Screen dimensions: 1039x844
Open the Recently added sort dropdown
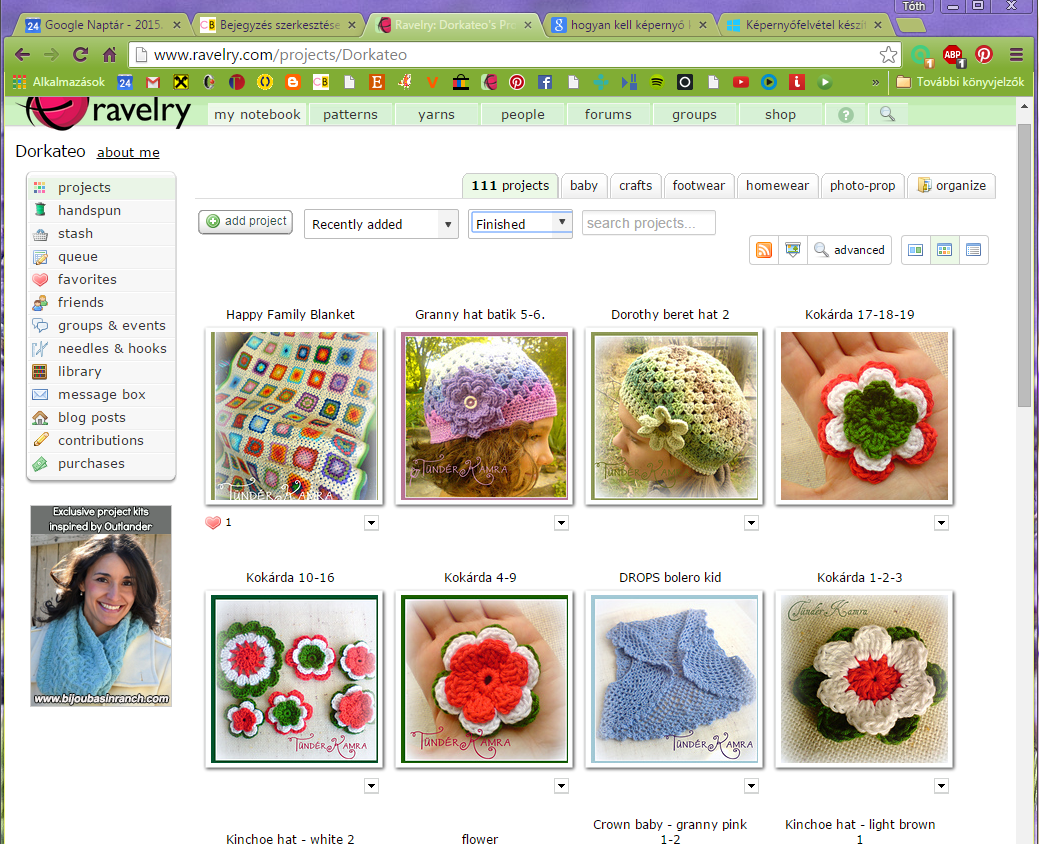[381, 224]
